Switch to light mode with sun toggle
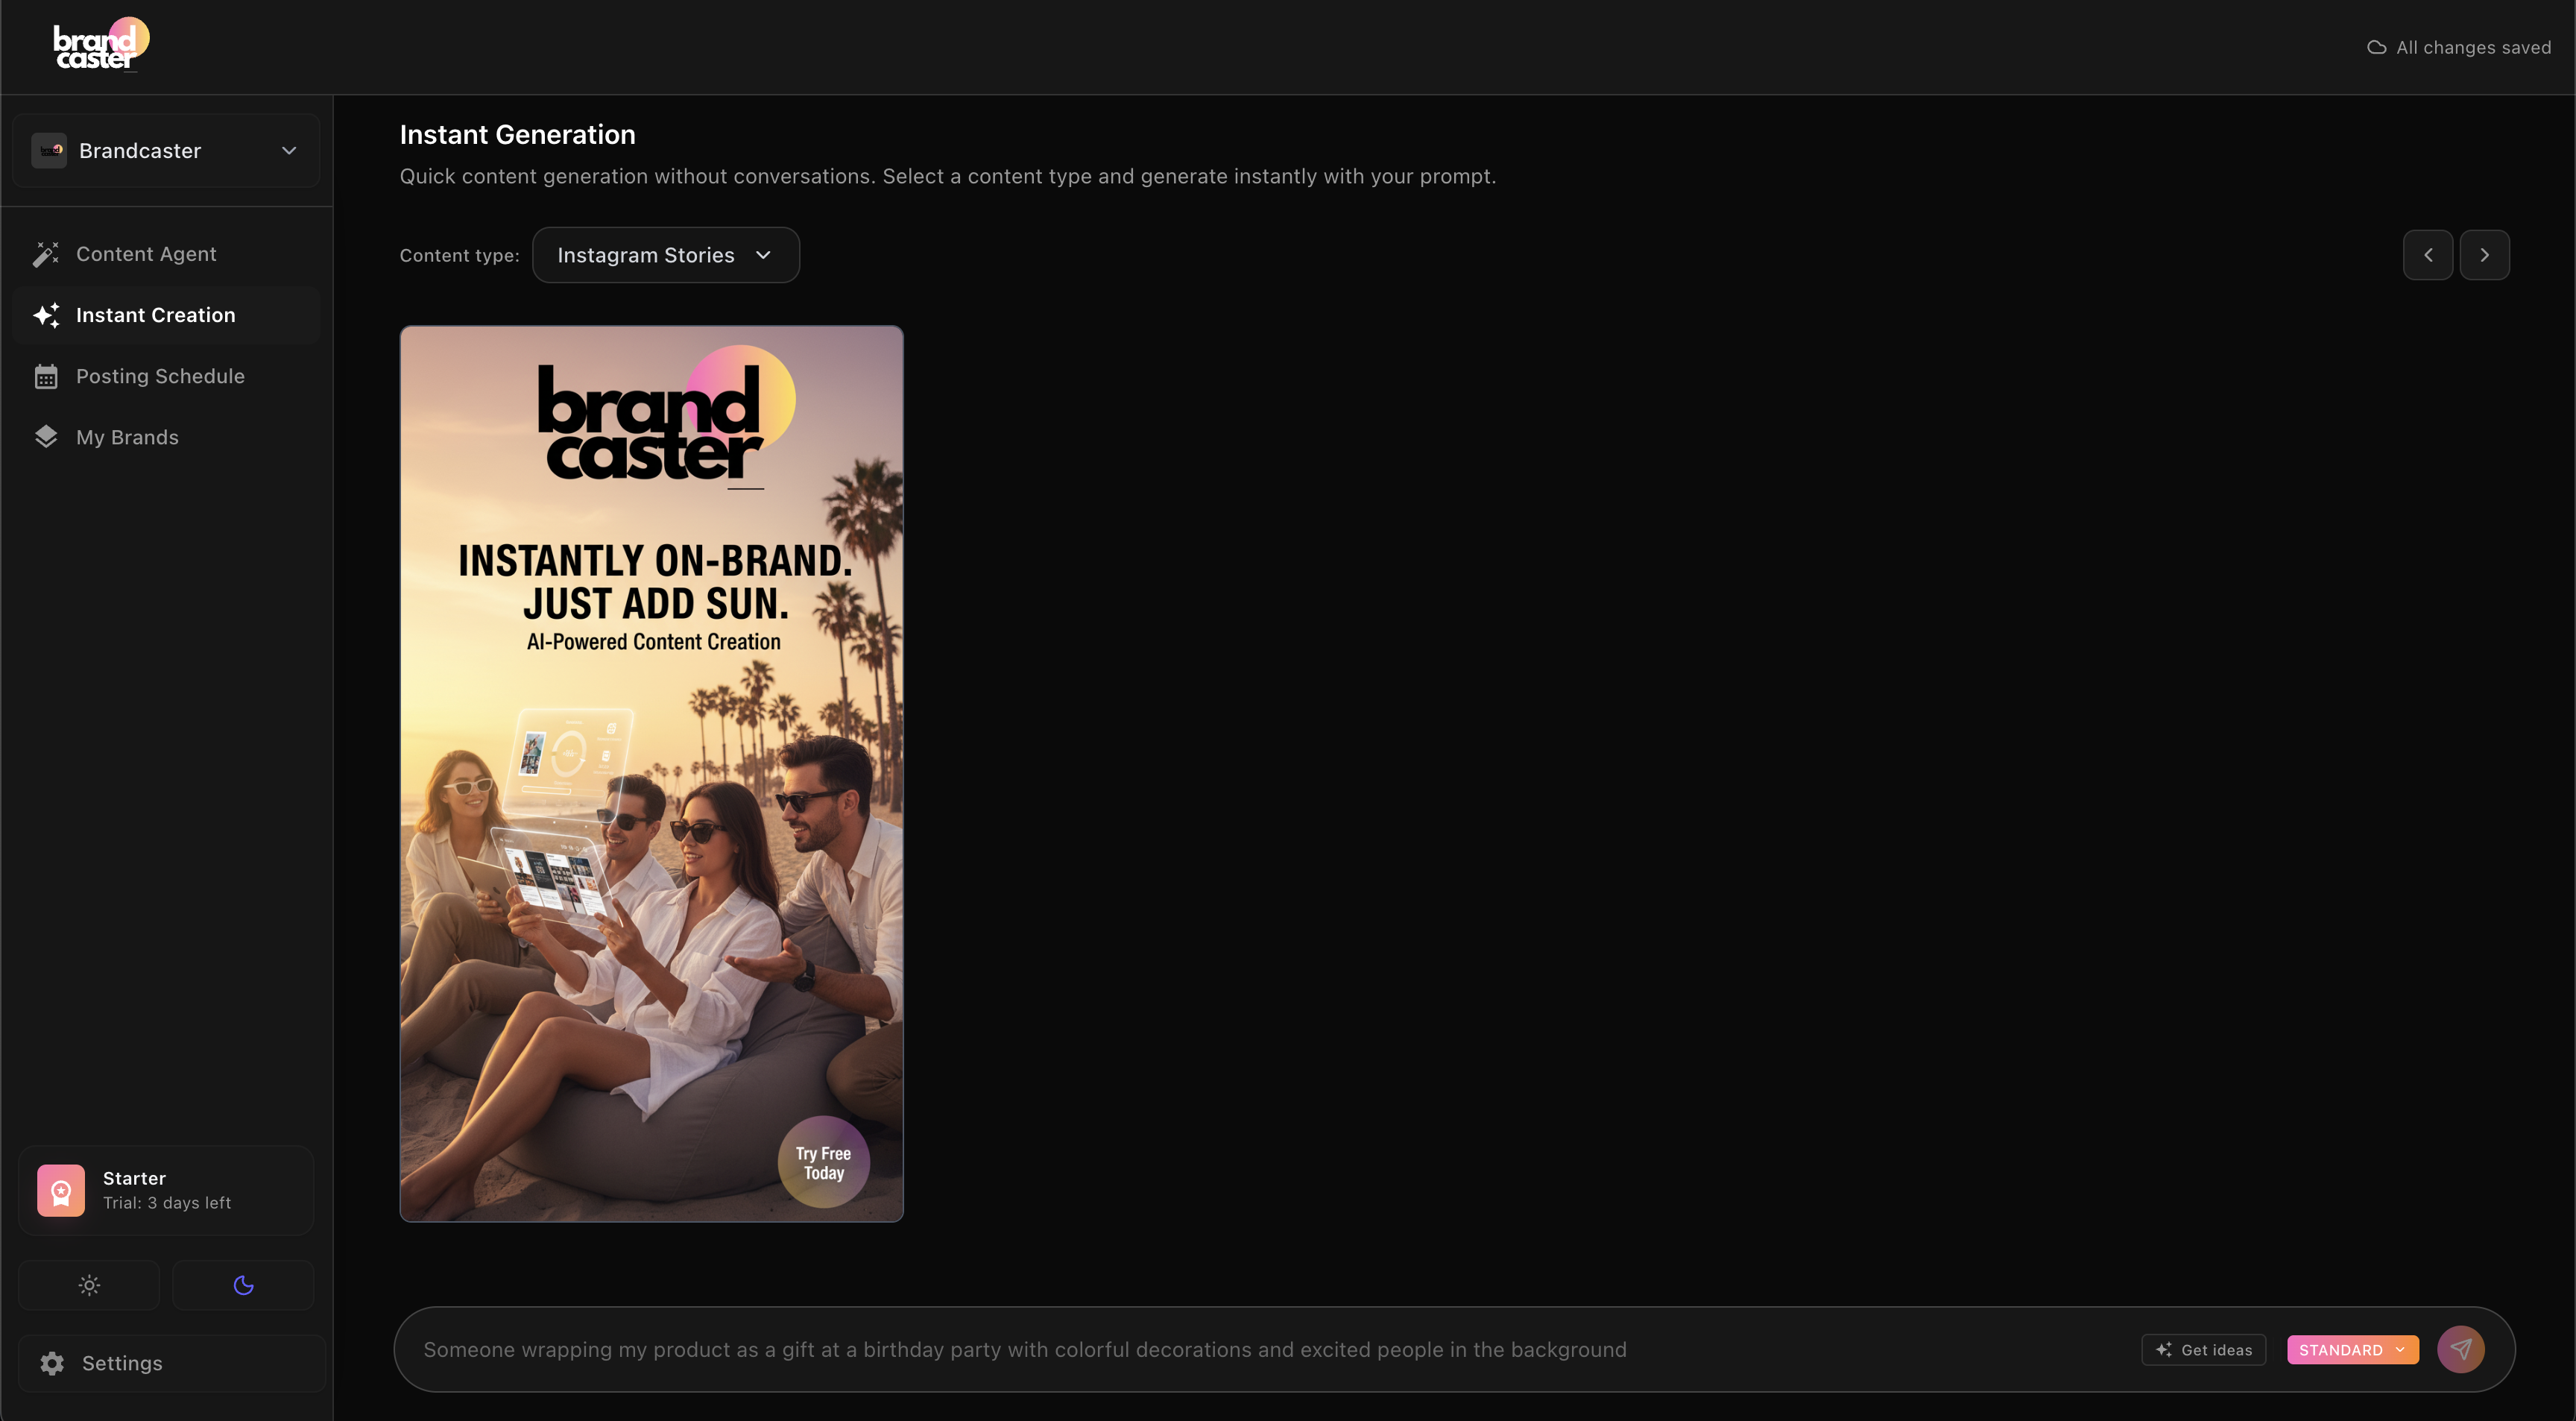 pos(89,1285)
